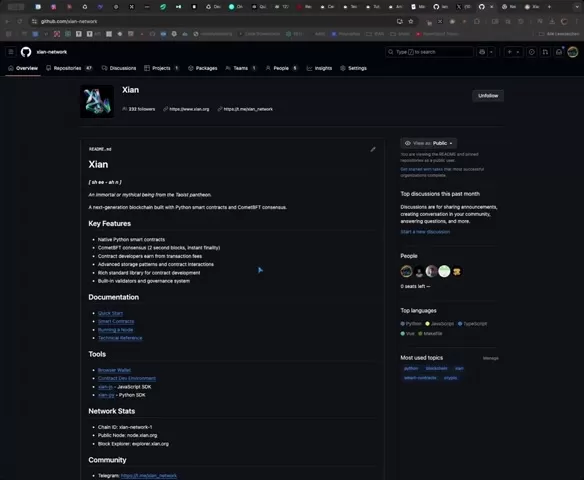Viewport: 584px width, 480px height.
Task: Reload the page in browser toolbar
Action: (x=20, y=21)
